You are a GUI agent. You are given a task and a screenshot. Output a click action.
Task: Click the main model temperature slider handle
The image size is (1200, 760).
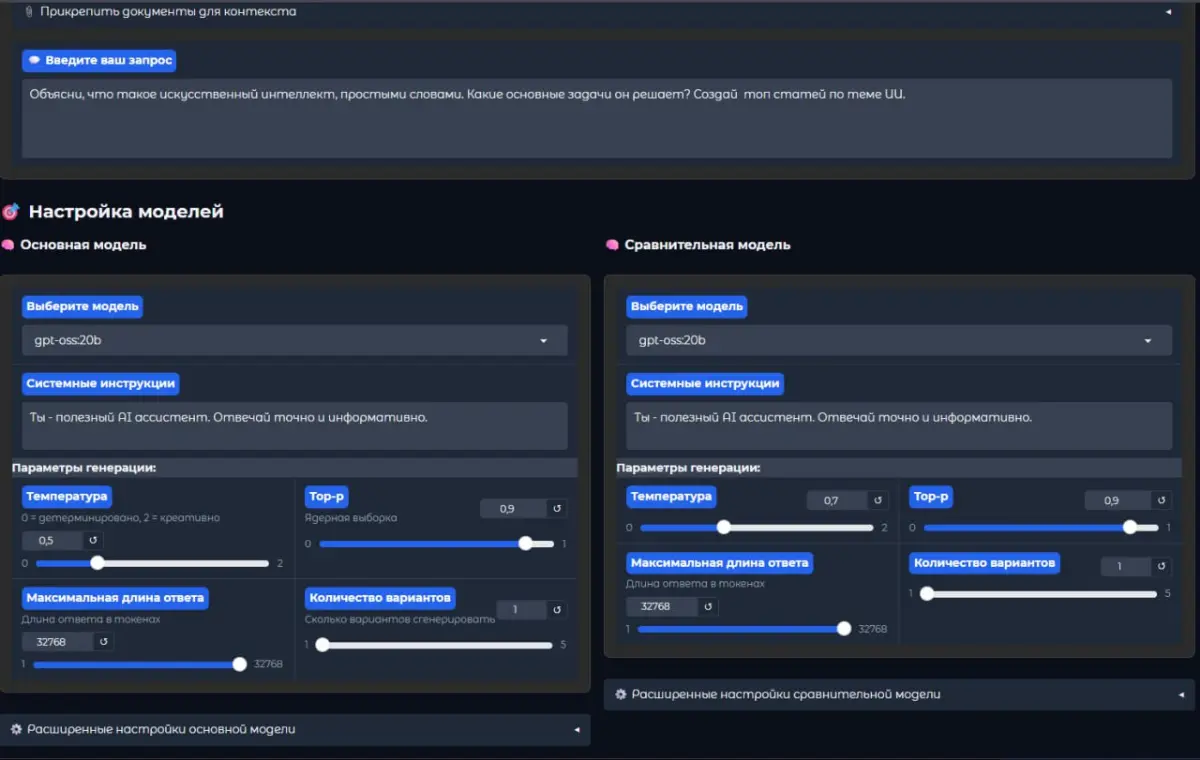[x=96, y=563]
